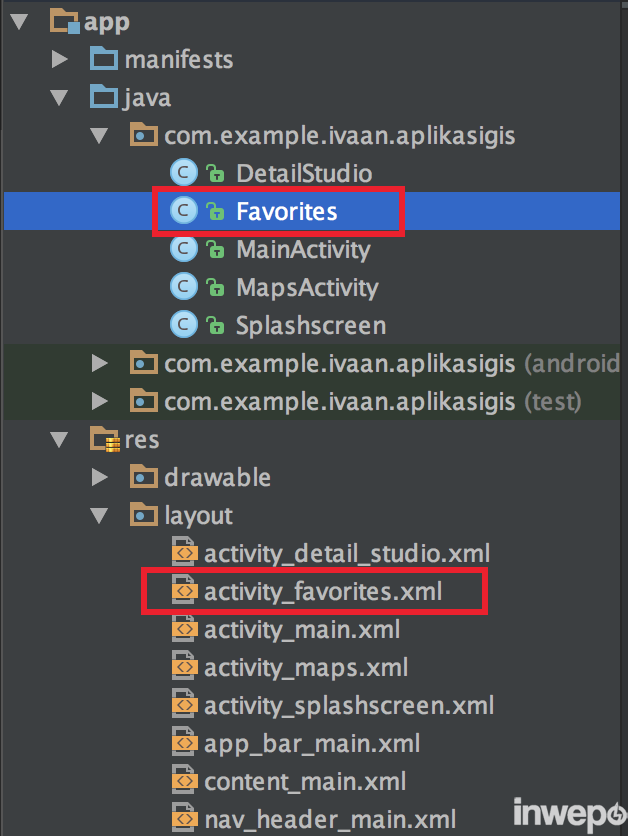This screenshot has width=628, height=836.
Task: Select content_main.xml layout file
Action: tap(306, 781)
